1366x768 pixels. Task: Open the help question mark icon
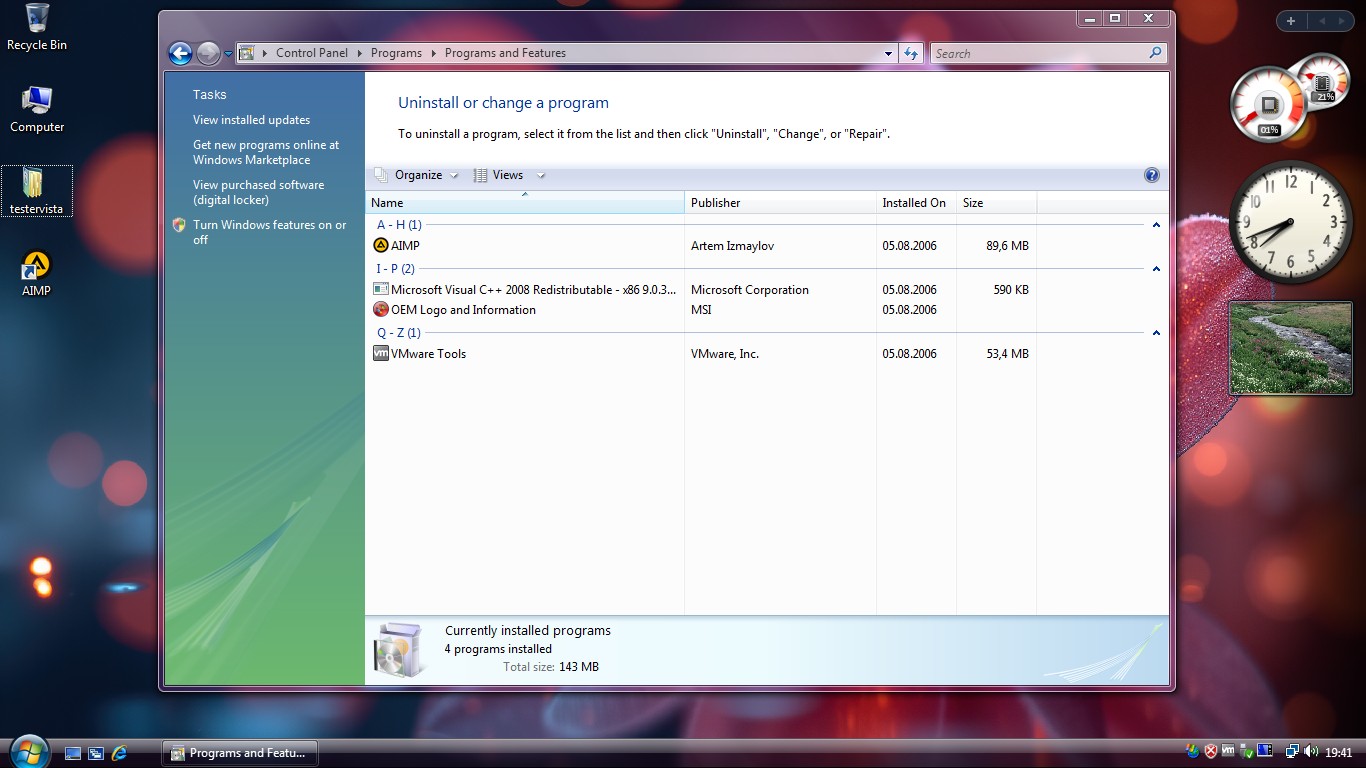tap(1151, 175)
